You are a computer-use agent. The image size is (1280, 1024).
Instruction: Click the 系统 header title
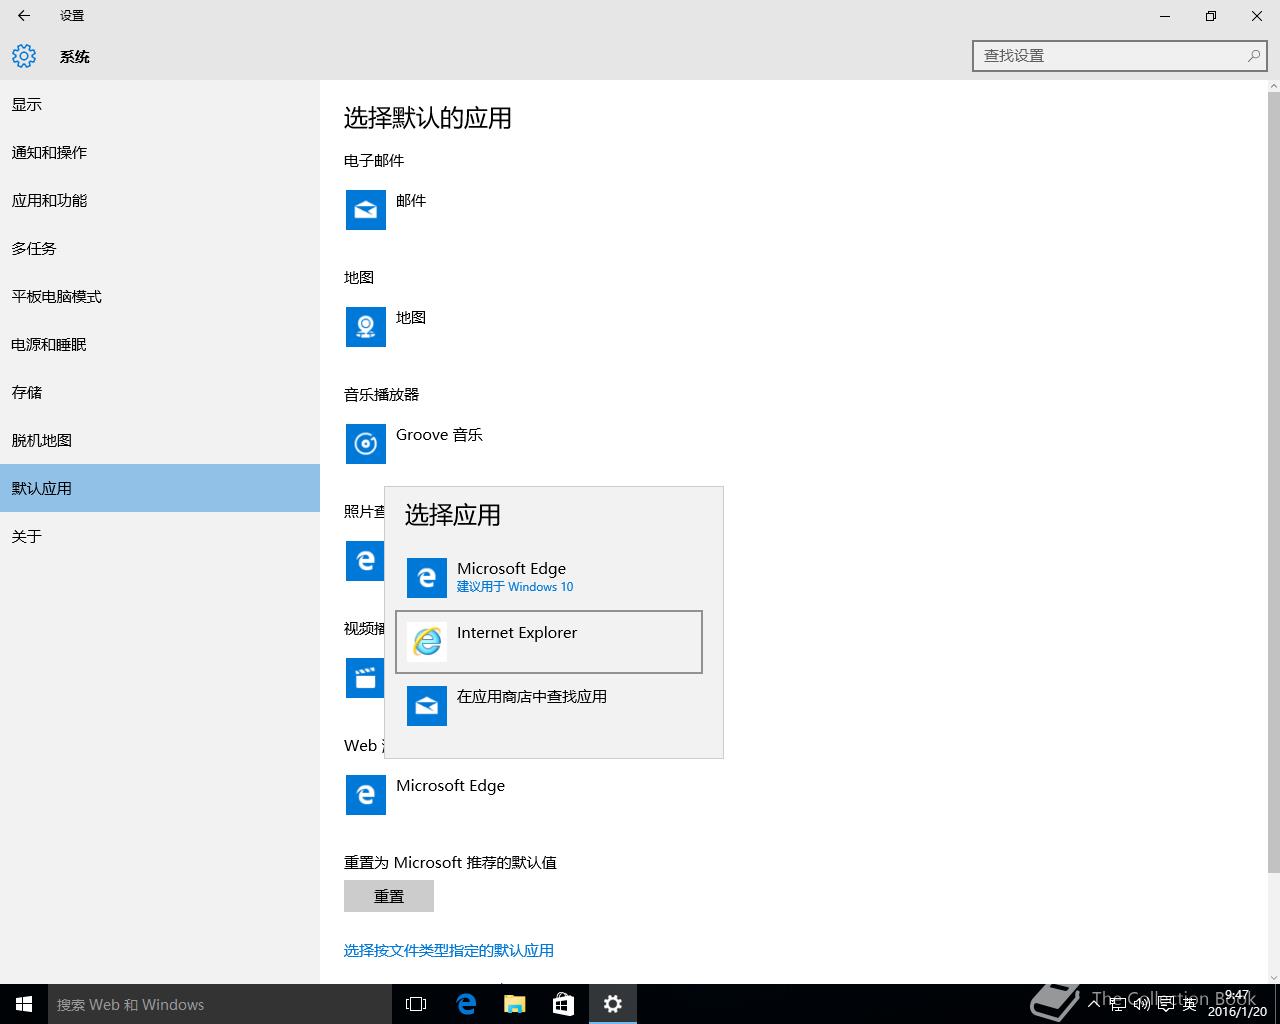(x=75, y=57)
